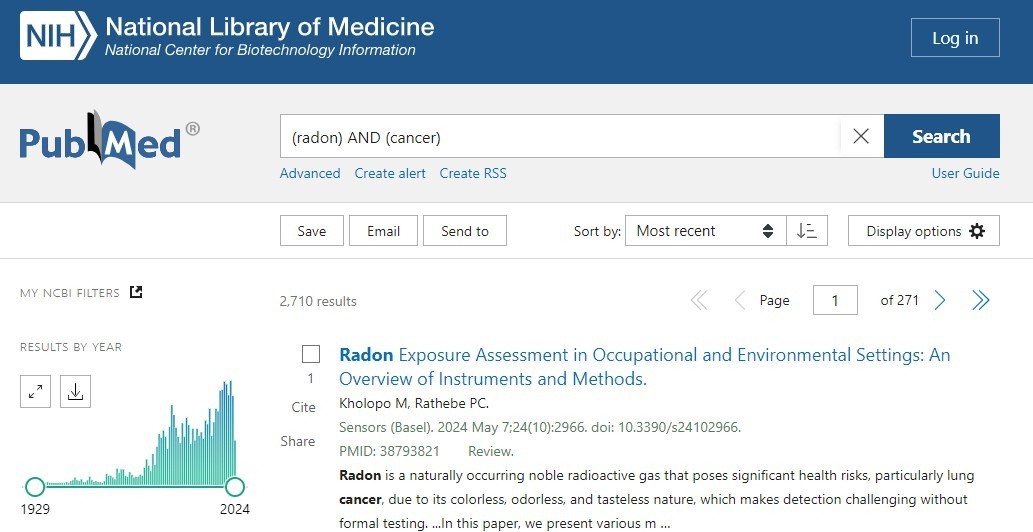Click the RESULTS BY YEAR heading
Image resolution: width=1033 pixels, height=532 pixels.
pyautogui.click(x=71, y=347)
